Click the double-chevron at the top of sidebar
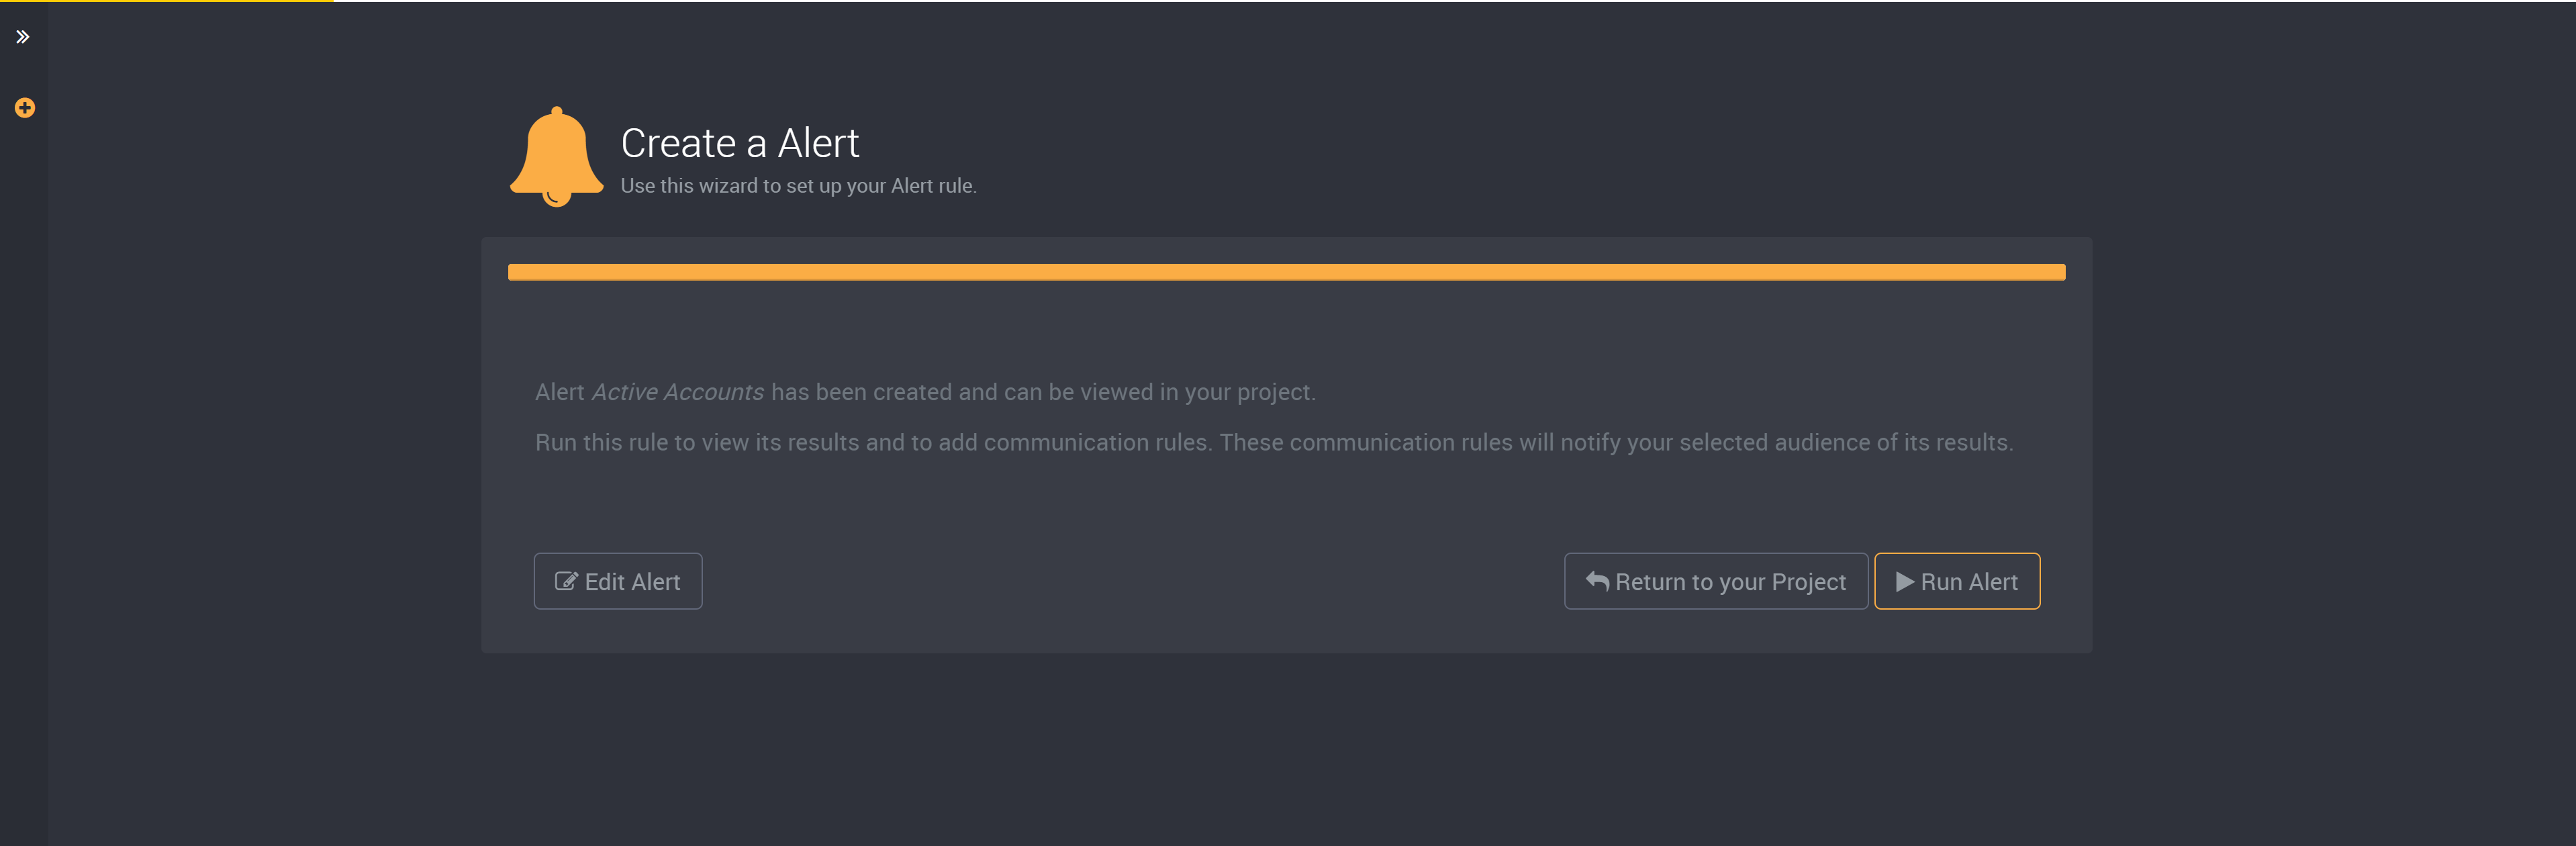This screenshot has height=846, width=2576. point(23,37)
